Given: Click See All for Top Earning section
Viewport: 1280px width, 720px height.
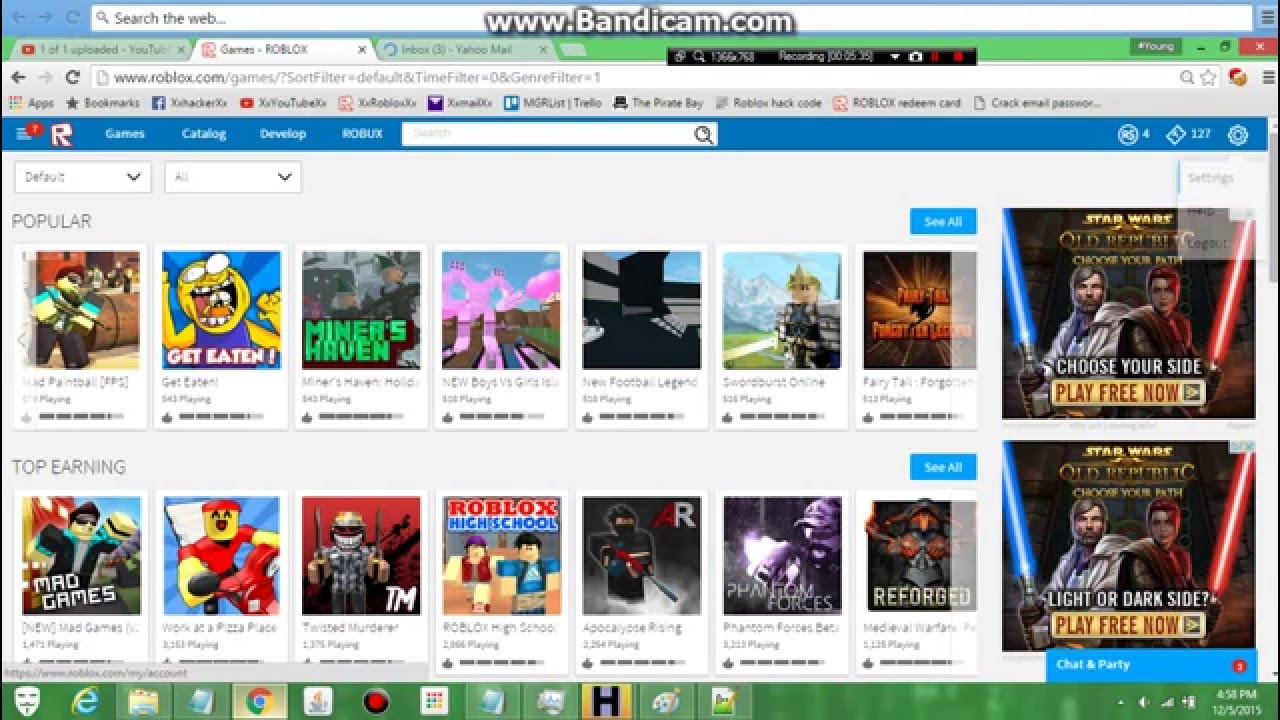Looking at the screenshot, I should [943, 467].
